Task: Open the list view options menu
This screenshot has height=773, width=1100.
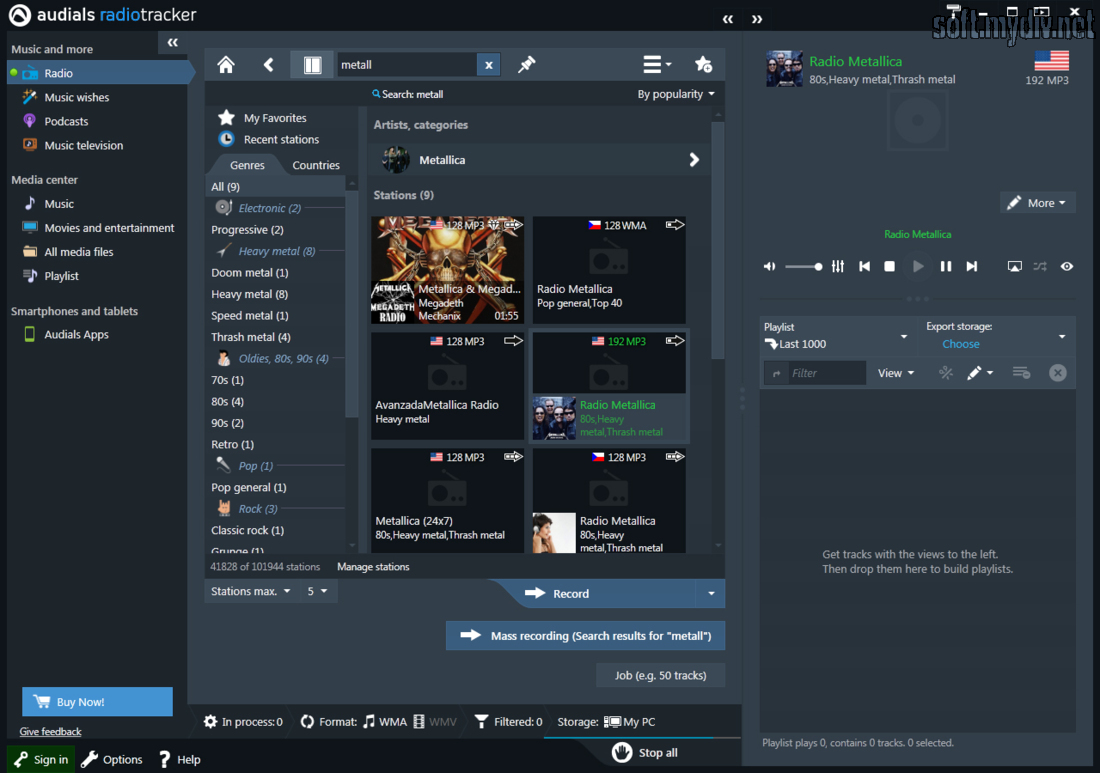Action: point(657,65)
